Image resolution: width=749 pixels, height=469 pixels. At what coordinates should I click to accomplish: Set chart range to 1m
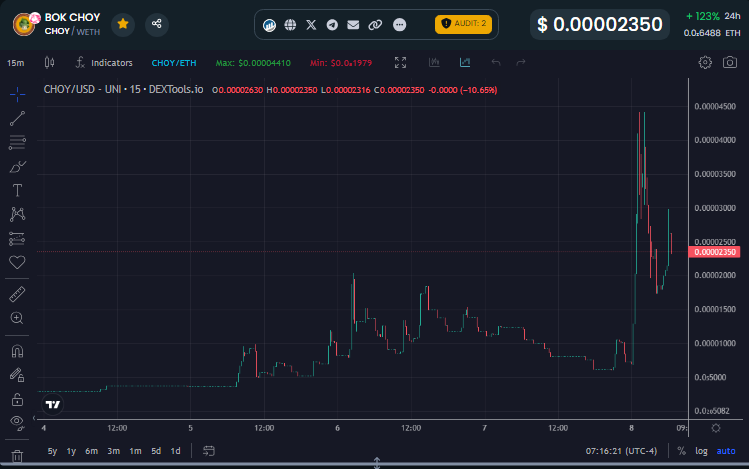(135, 451)
